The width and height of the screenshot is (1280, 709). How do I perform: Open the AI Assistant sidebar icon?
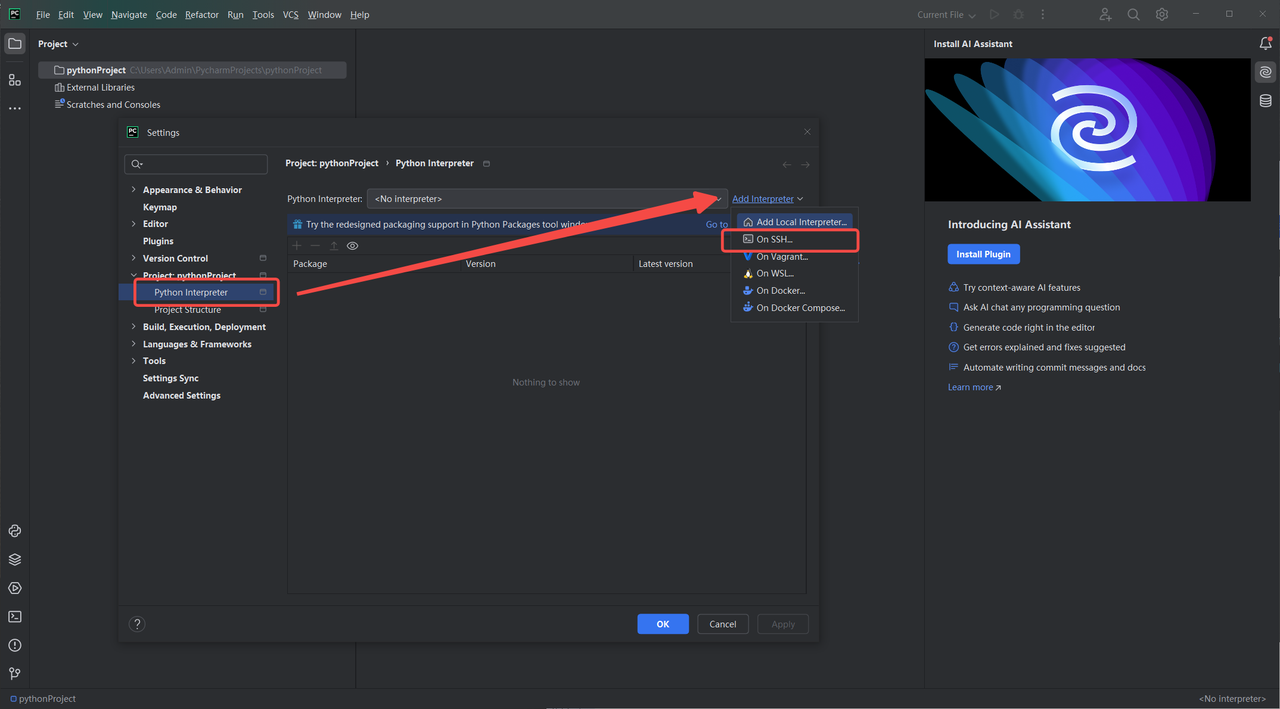click(x=1265, y=72)
